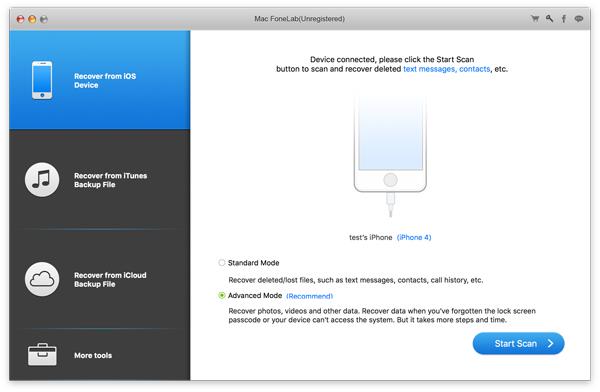The image size is (600, 392).
Task: Close the window with red button
Action: click(x=20, y=19)
